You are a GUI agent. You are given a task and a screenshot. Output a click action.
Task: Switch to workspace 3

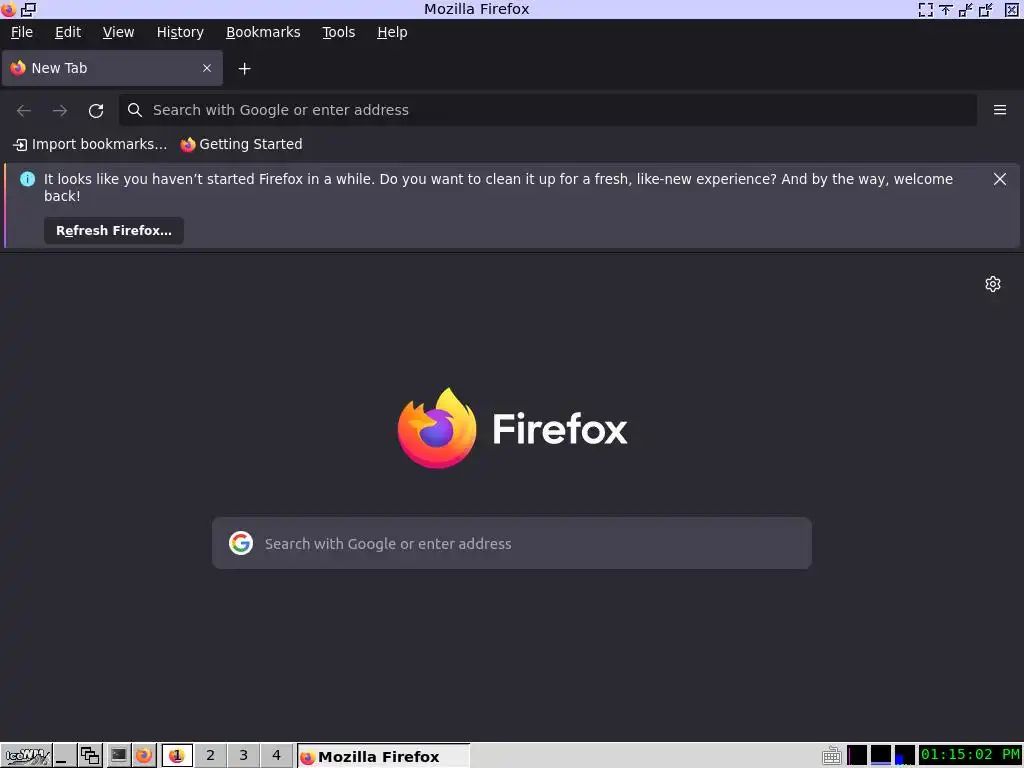(244, 756)
